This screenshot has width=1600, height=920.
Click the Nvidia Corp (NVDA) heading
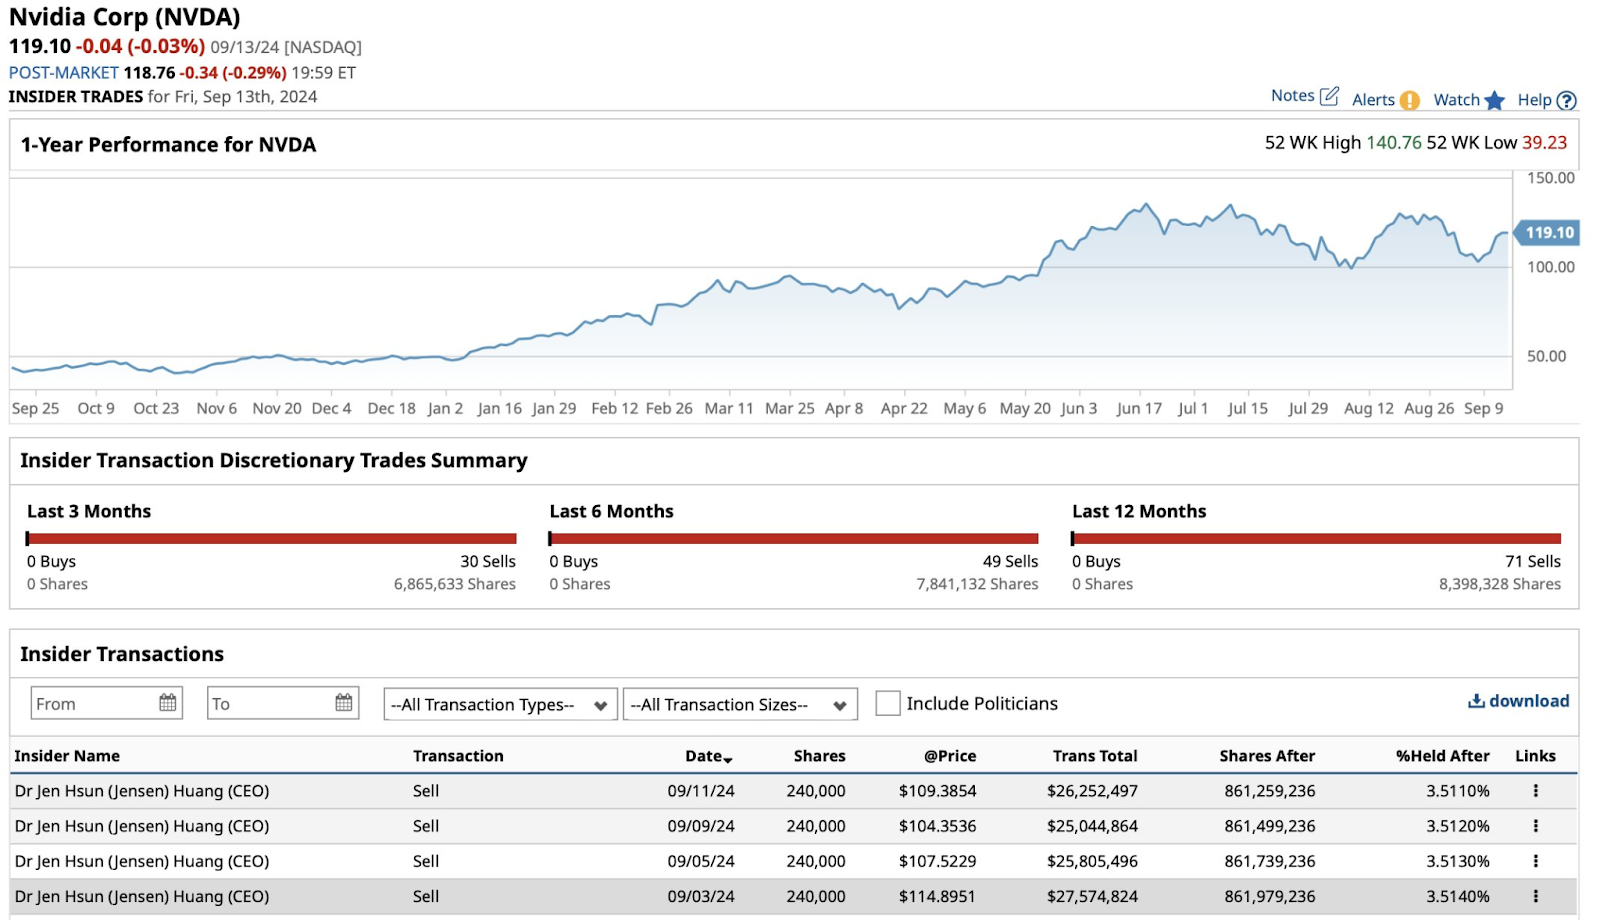pos(125,17)
